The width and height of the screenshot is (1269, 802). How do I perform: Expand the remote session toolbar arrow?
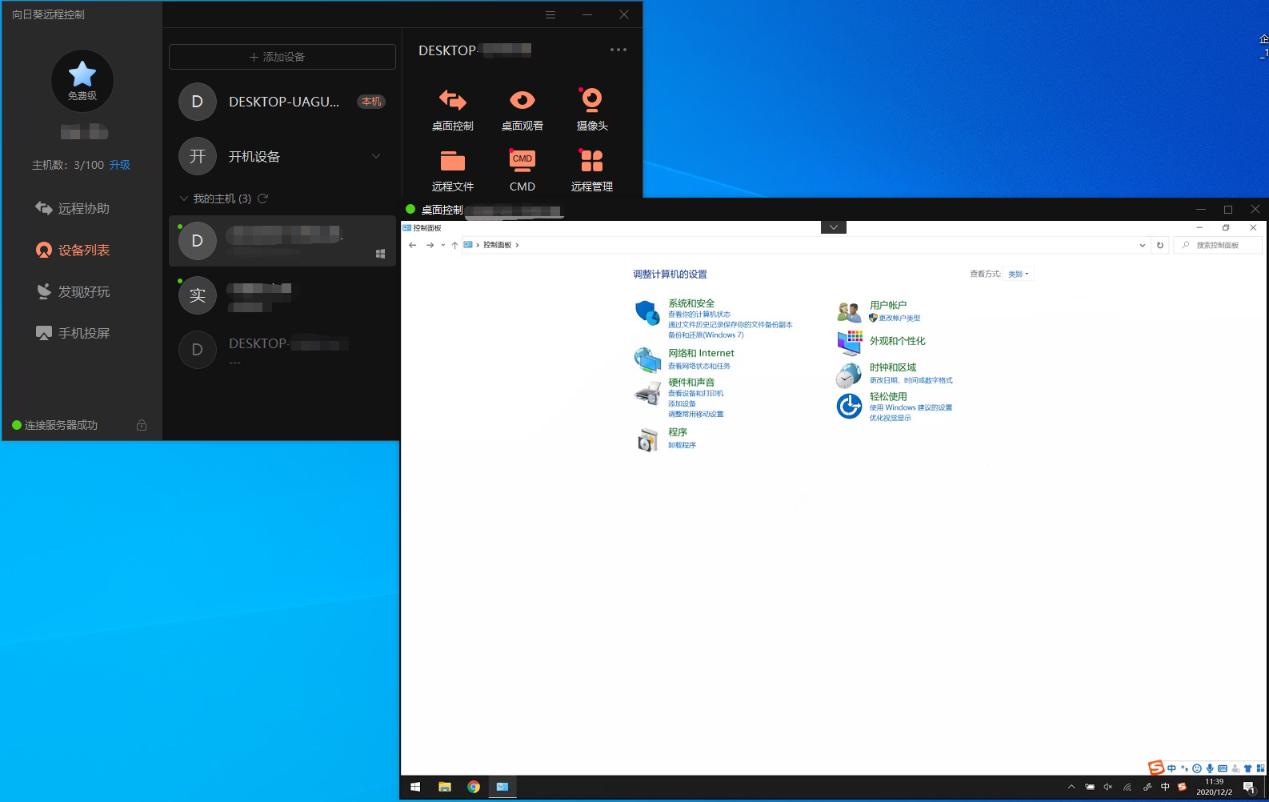tap(833, 227)
